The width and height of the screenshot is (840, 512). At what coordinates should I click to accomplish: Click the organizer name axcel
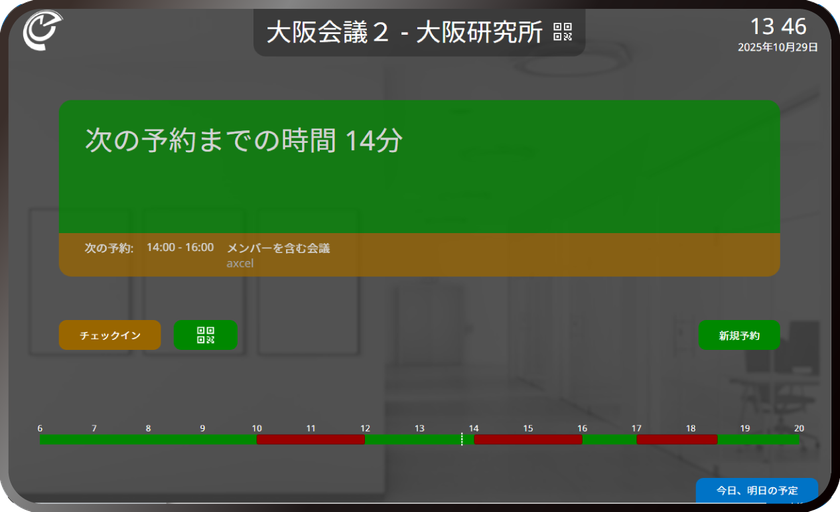pos(240,263)
